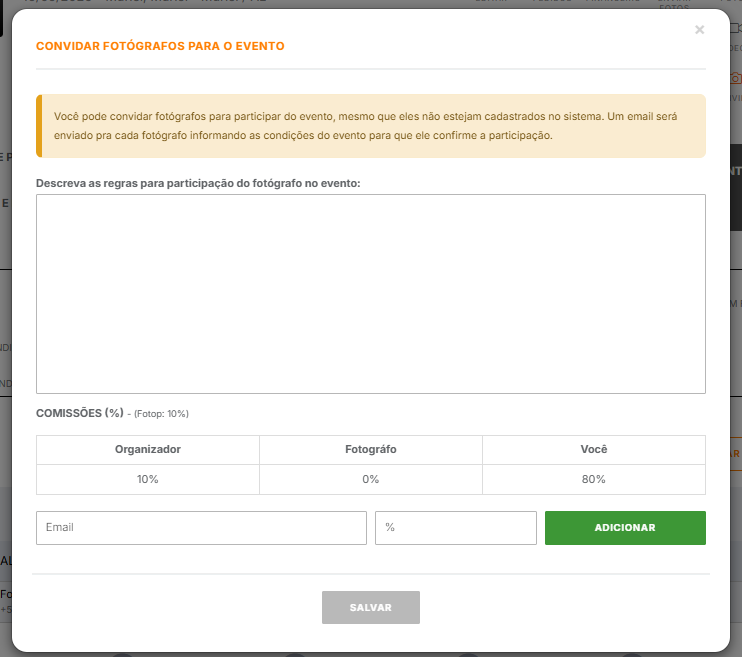Select the Você column header
The width and height of the screenshot is (742, 657).
pyautogui.click(x=593, y=450)
